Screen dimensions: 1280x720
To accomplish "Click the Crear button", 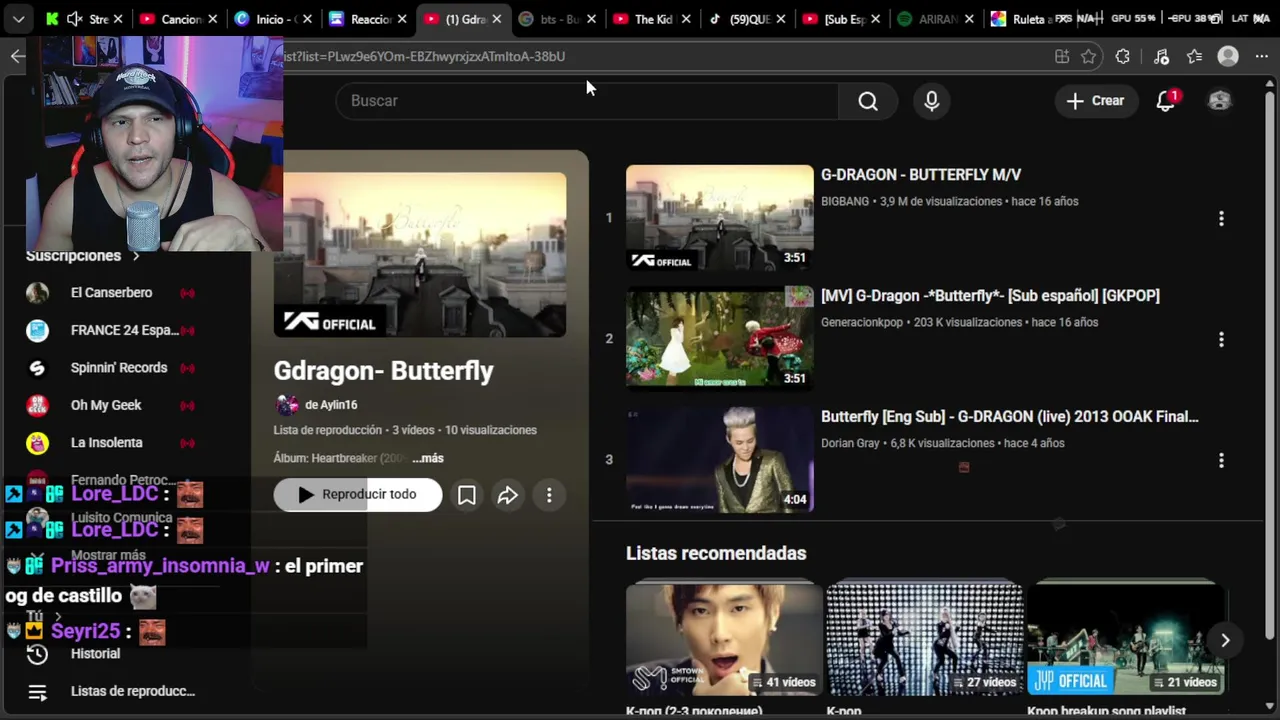I will (1095, 101).
